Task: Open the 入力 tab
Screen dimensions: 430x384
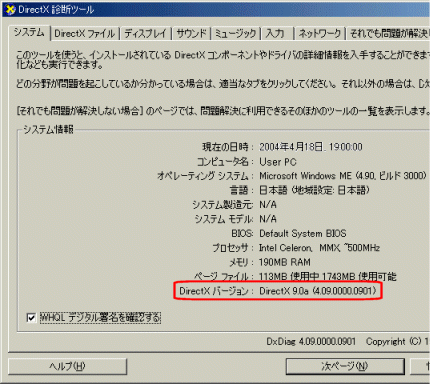Action: pos(275,33)
